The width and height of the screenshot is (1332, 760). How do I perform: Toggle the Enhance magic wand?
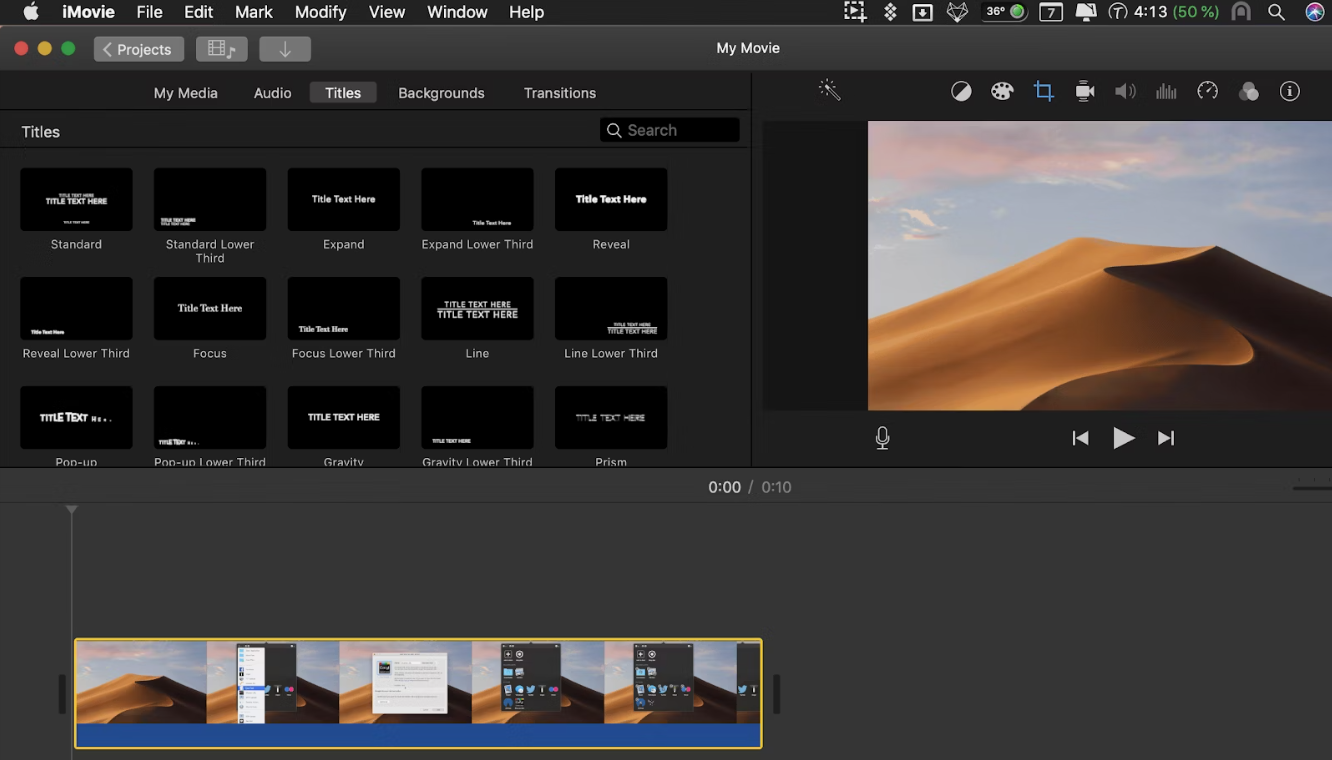(x=830, y=90)
